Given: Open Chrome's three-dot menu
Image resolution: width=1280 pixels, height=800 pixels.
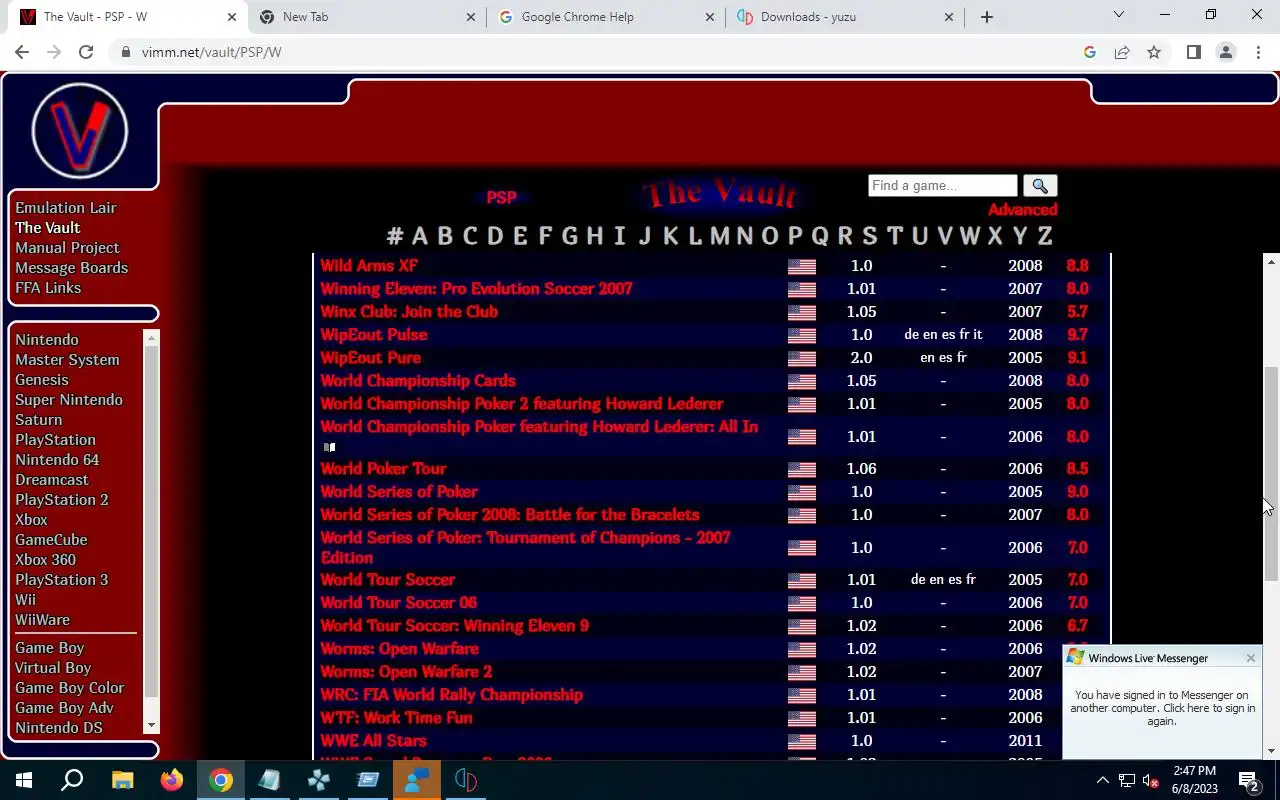Looking at the screenshot, I should click(1258, 52).
